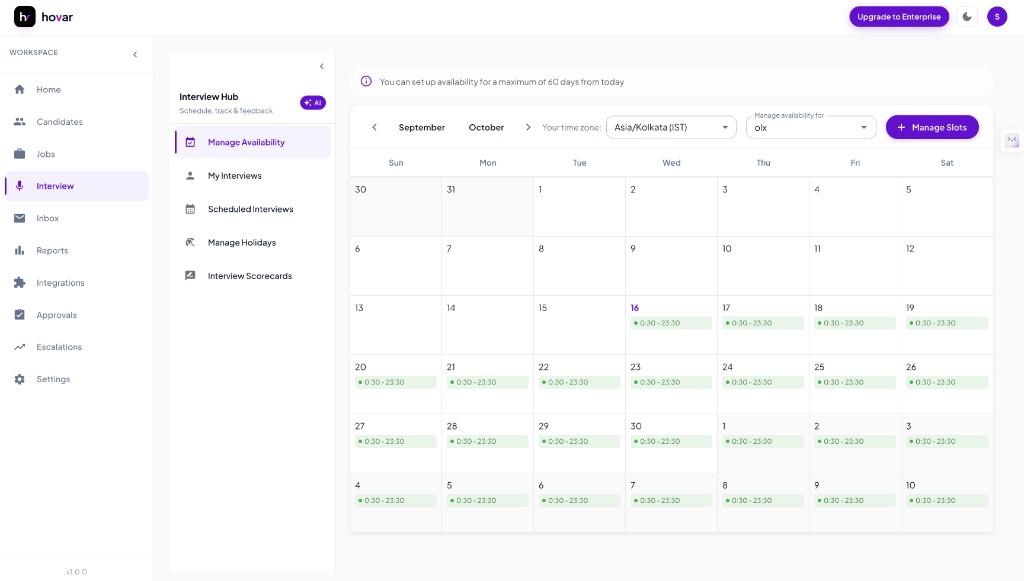The width and height of the screenshot is (1024, 581).
Task: Click the Wed column header
Action: 671,163
